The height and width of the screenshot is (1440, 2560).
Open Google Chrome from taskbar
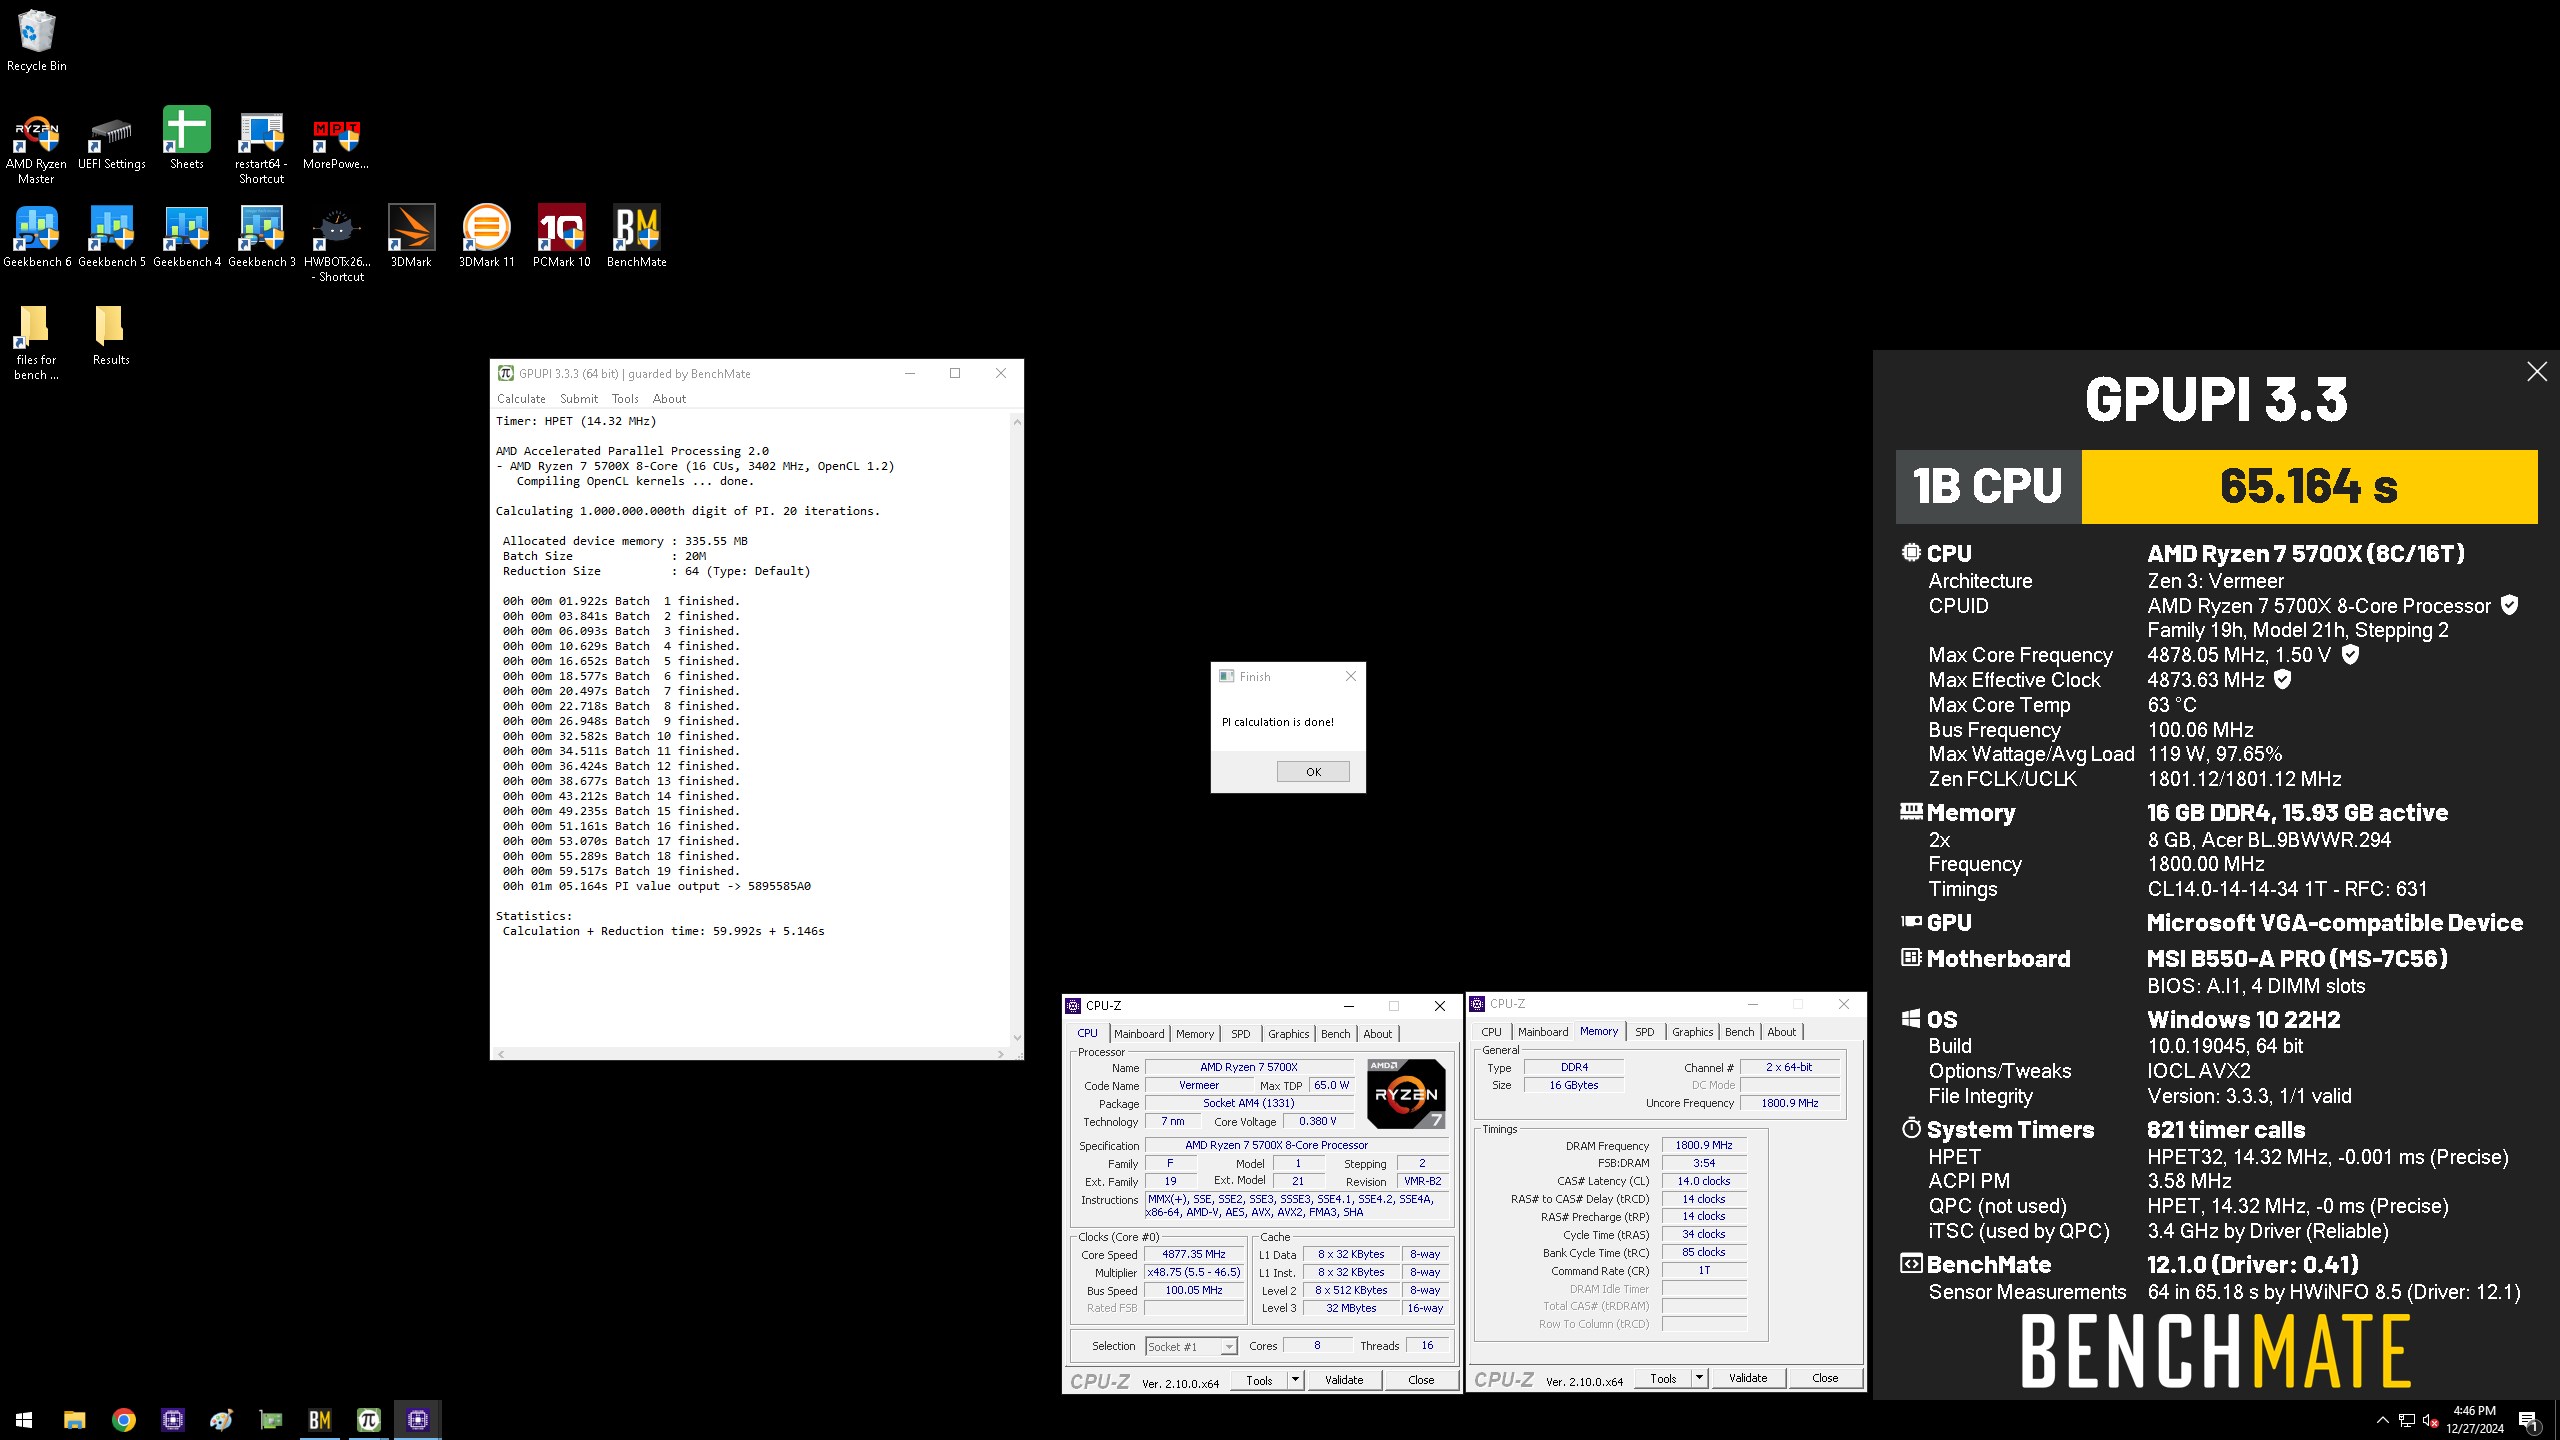123,1419
